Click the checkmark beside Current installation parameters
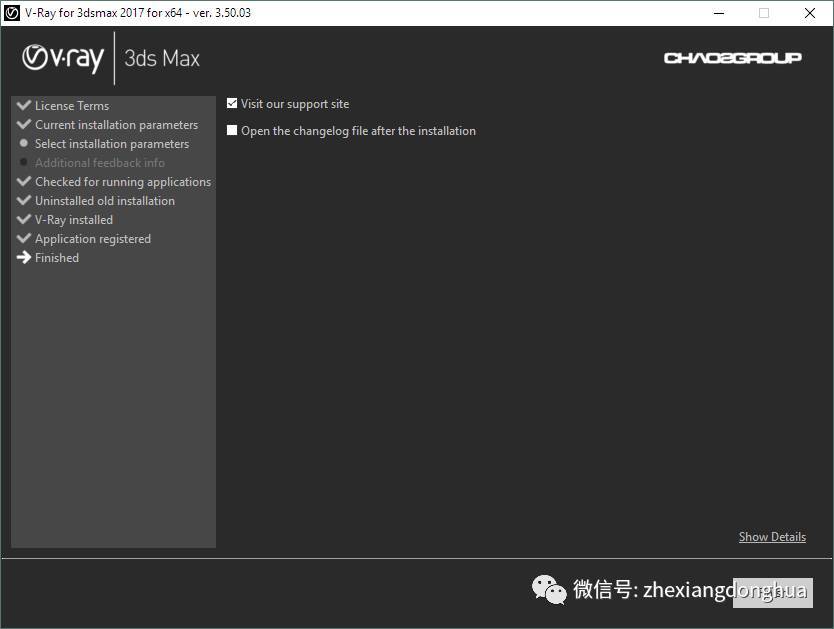 [24, 124]
